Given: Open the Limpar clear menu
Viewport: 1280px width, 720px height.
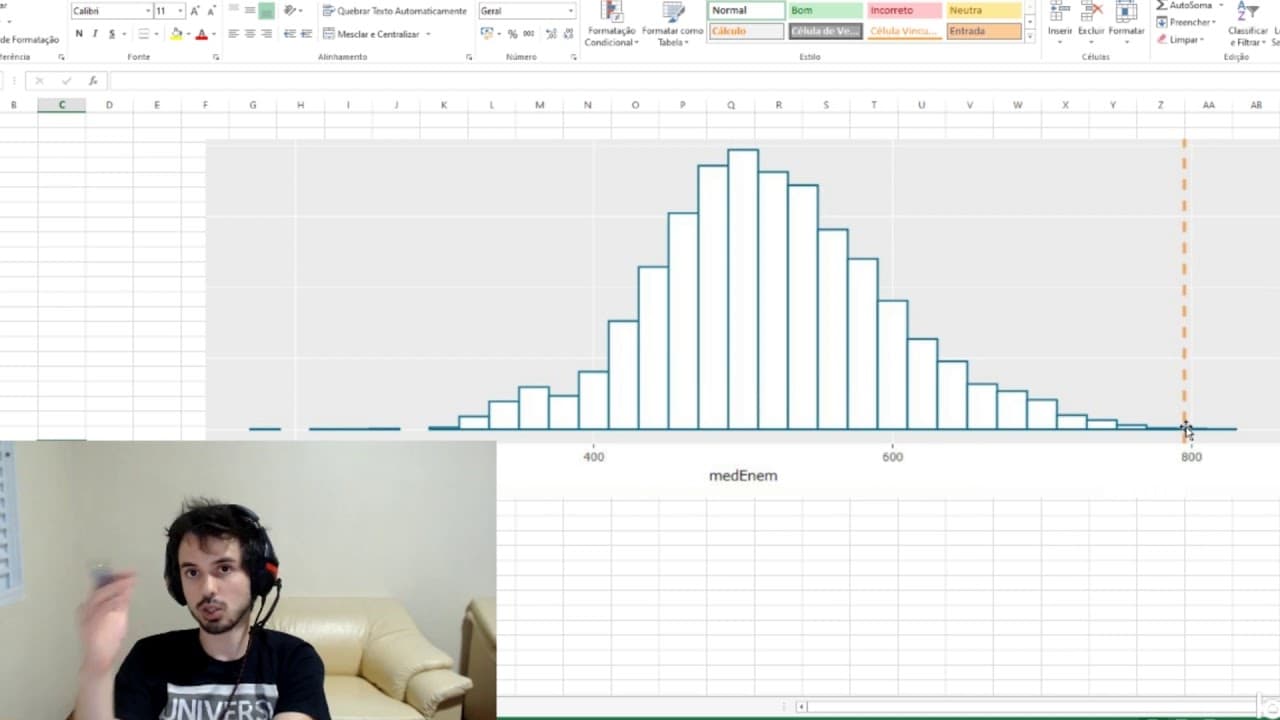Looking at the screenshot, I should pyautogui.click(x=1180, y=40).
